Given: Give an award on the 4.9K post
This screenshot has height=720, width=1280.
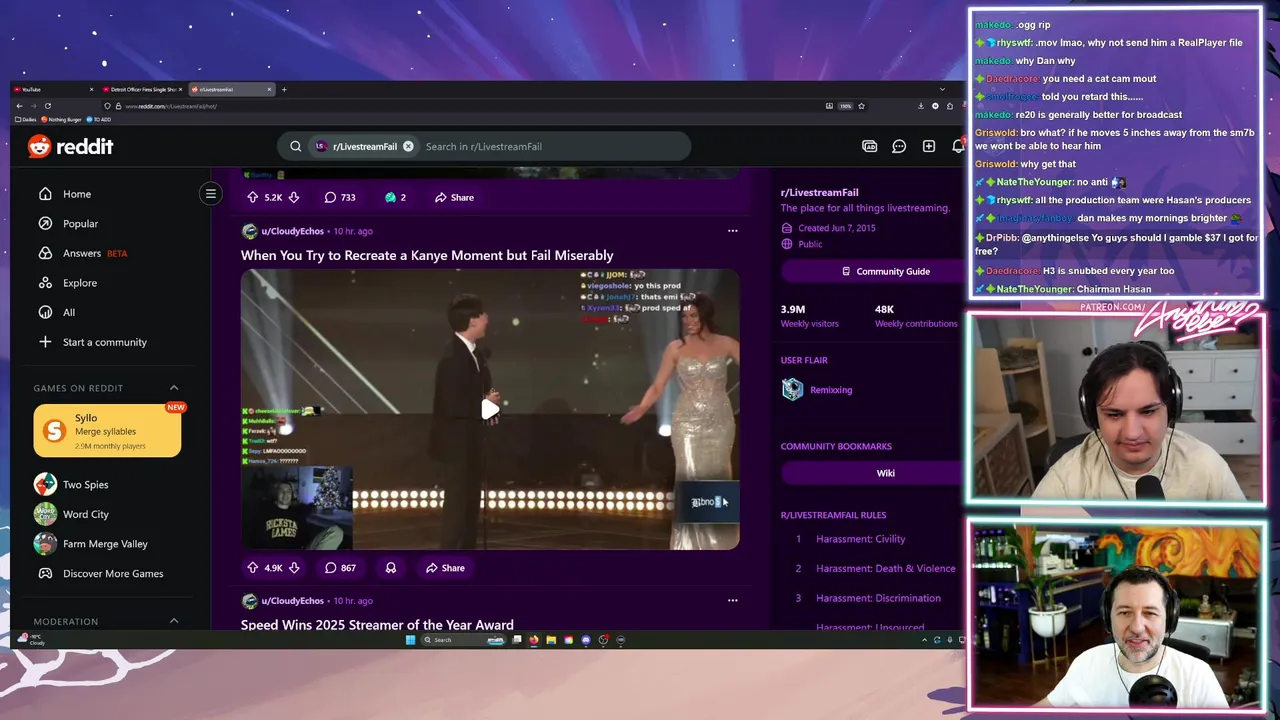Looking at the screenshot, I should [391, 568].
